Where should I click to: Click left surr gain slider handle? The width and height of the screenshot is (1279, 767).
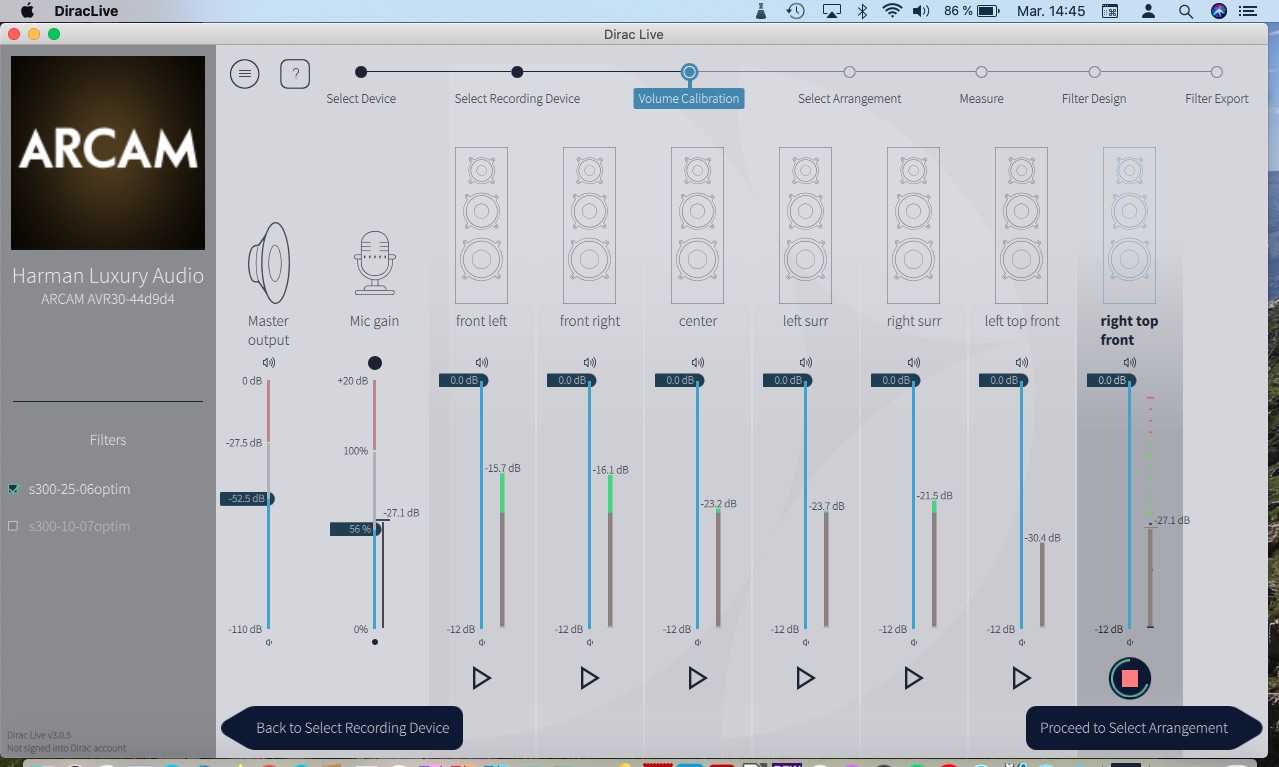click(787, 380)
